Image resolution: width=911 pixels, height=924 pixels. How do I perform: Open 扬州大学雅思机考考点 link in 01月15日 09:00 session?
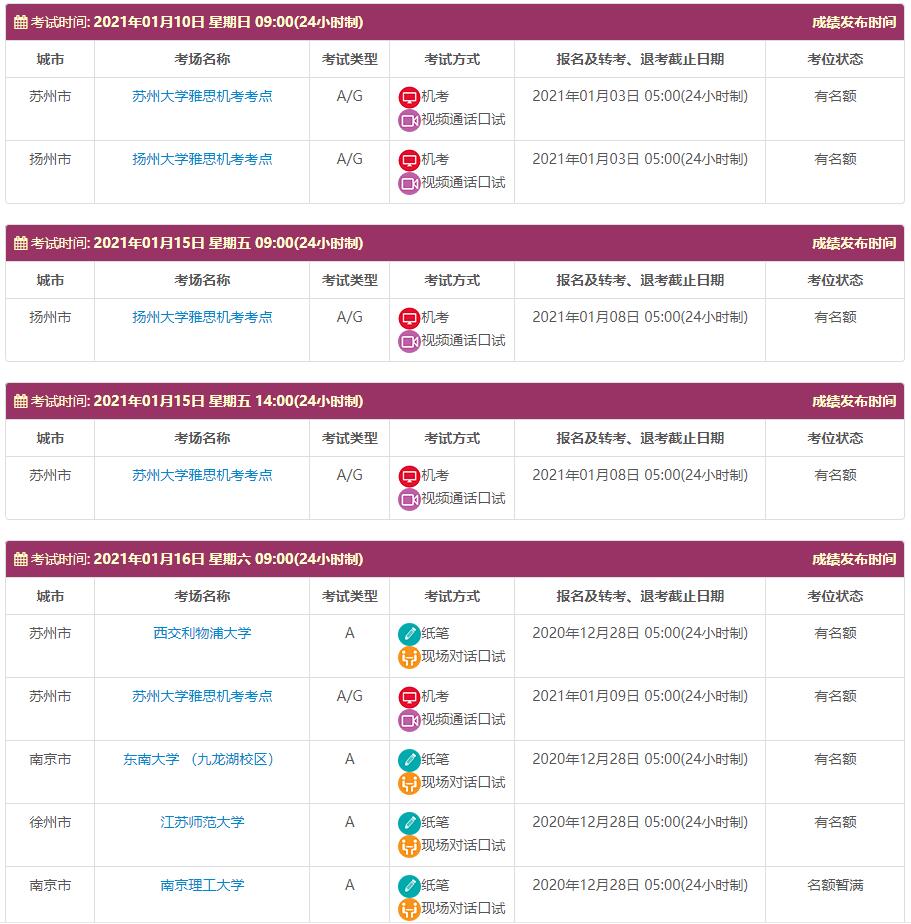[x=202, y=317]
